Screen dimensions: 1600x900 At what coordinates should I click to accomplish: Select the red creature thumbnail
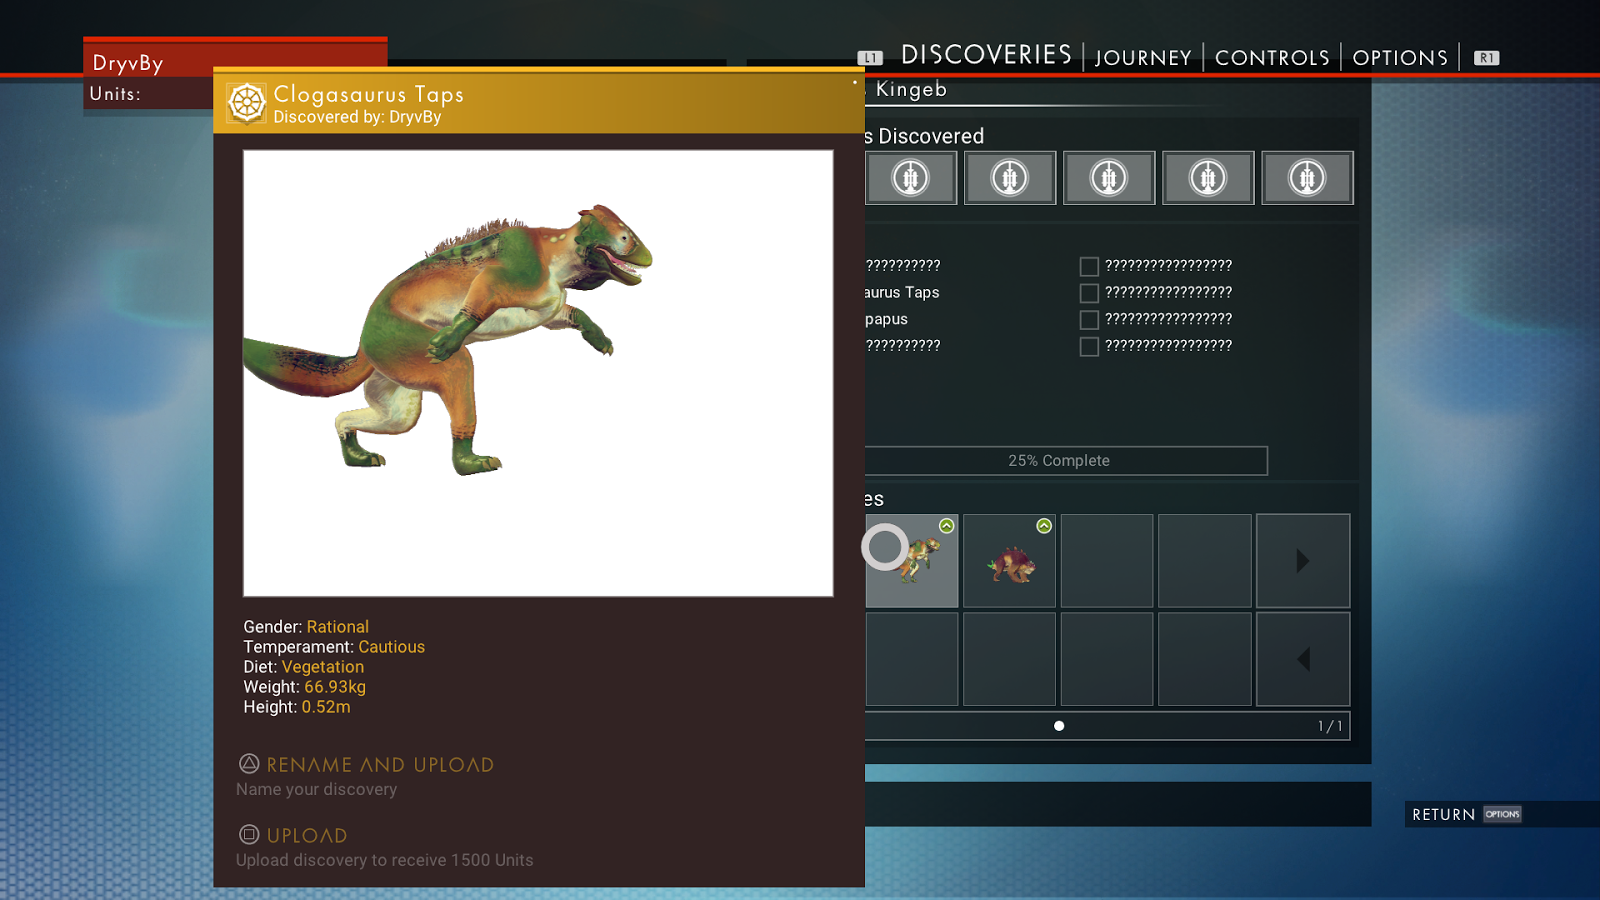tap(1009, 561)
